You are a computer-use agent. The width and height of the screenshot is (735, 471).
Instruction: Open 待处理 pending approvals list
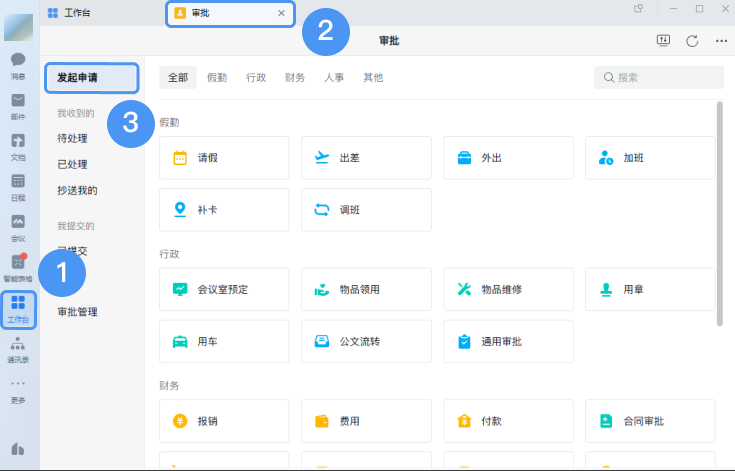73,138
